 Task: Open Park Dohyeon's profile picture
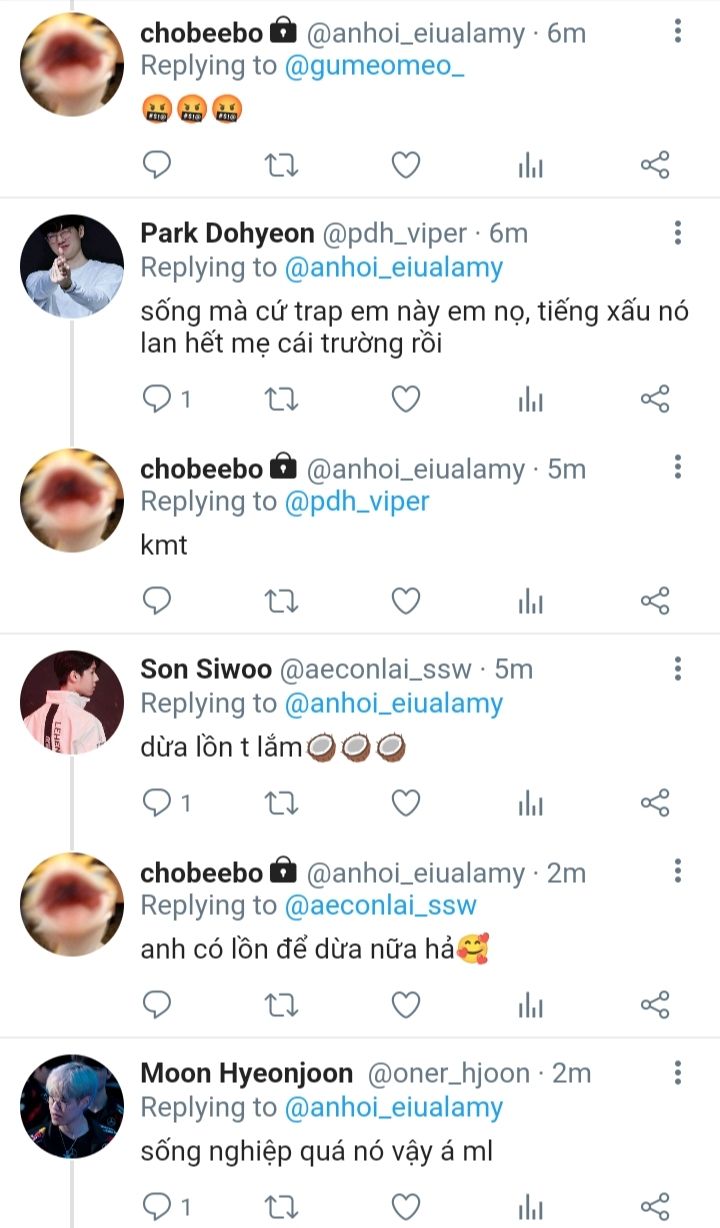click(x=72, y=266)
